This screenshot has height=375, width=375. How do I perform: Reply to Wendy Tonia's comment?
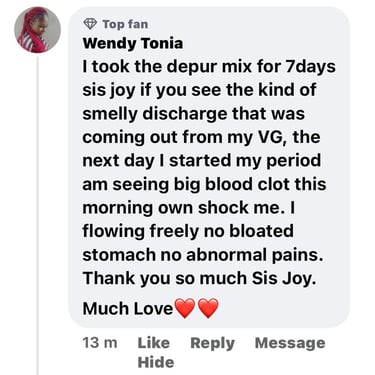click(213, 343)
